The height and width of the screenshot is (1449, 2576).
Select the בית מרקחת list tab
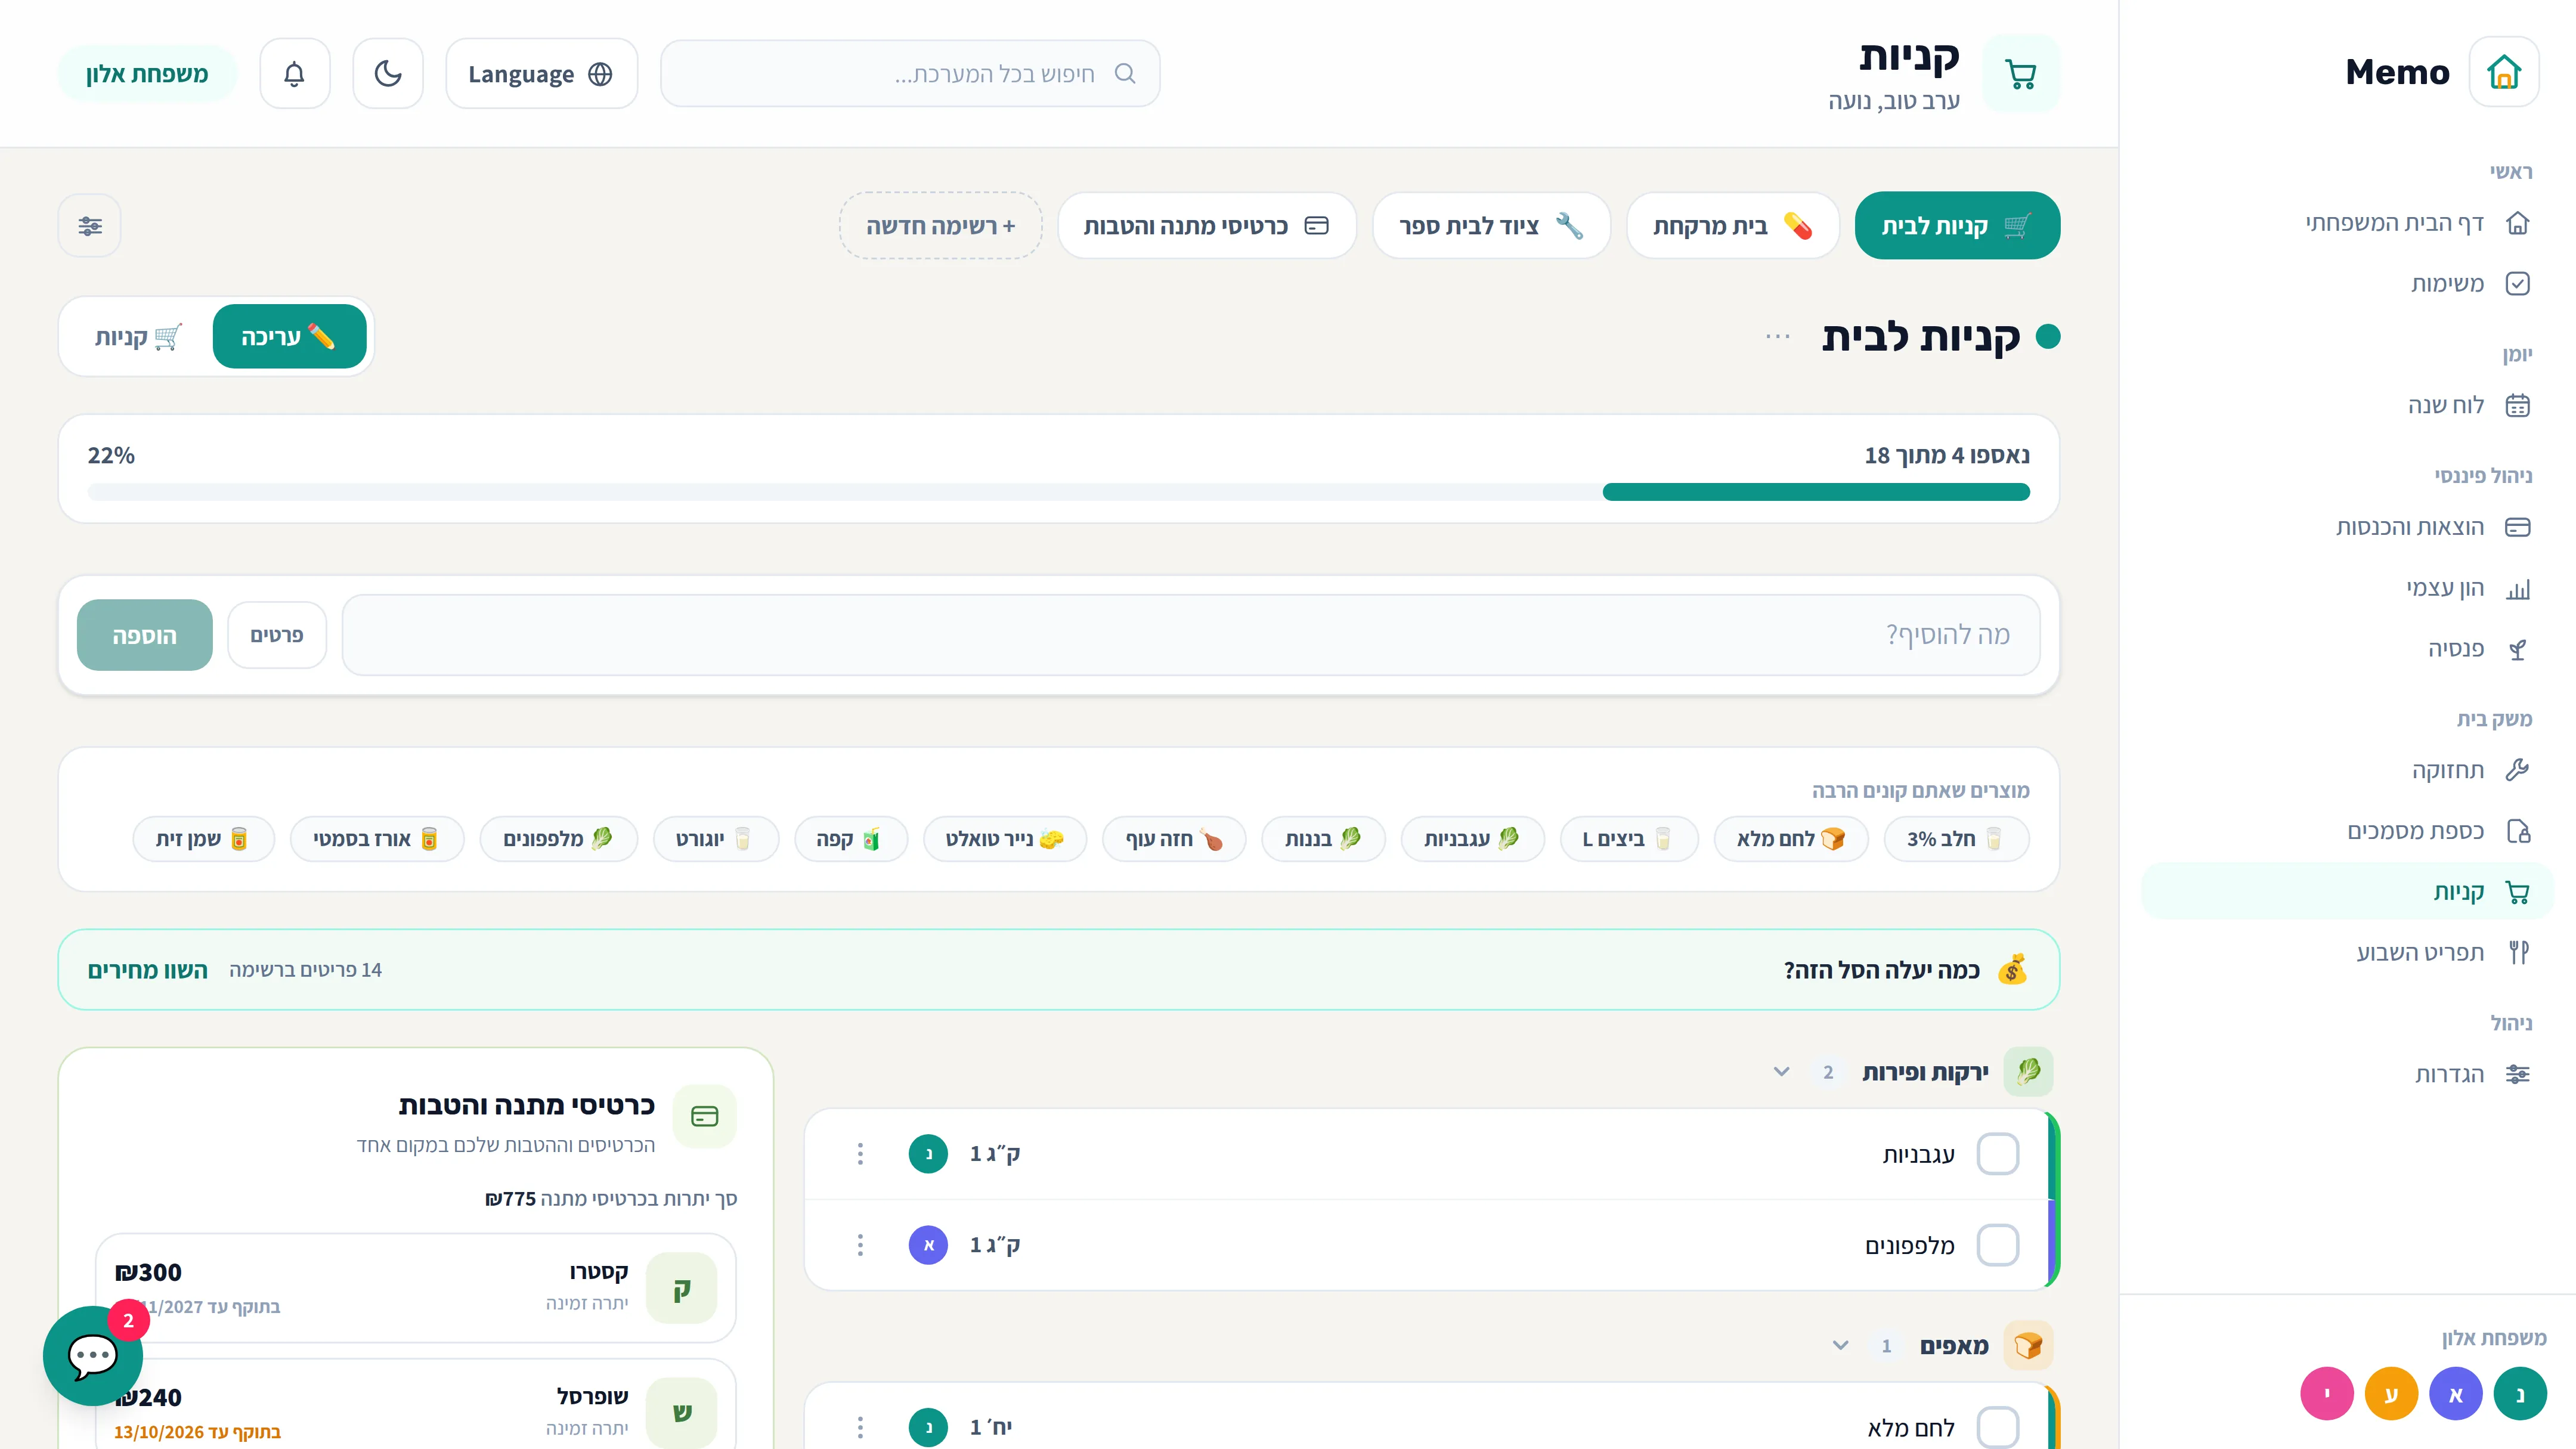[1733, 226]
